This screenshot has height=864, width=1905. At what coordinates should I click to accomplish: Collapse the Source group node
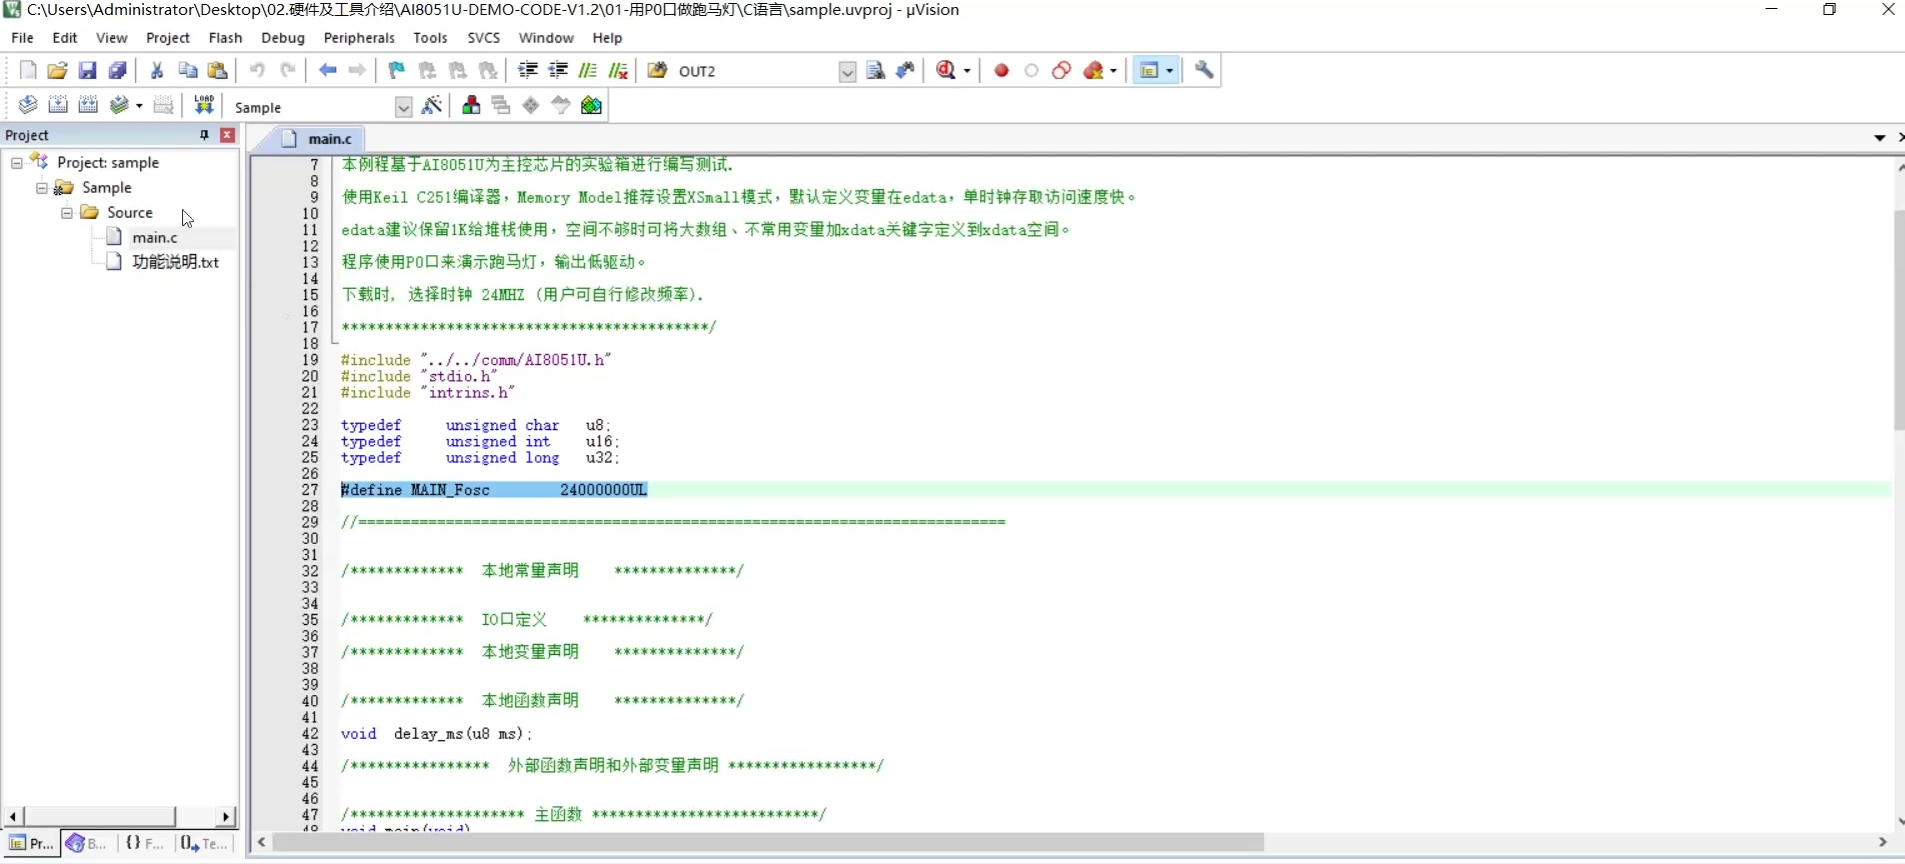(x=67, y=212)
